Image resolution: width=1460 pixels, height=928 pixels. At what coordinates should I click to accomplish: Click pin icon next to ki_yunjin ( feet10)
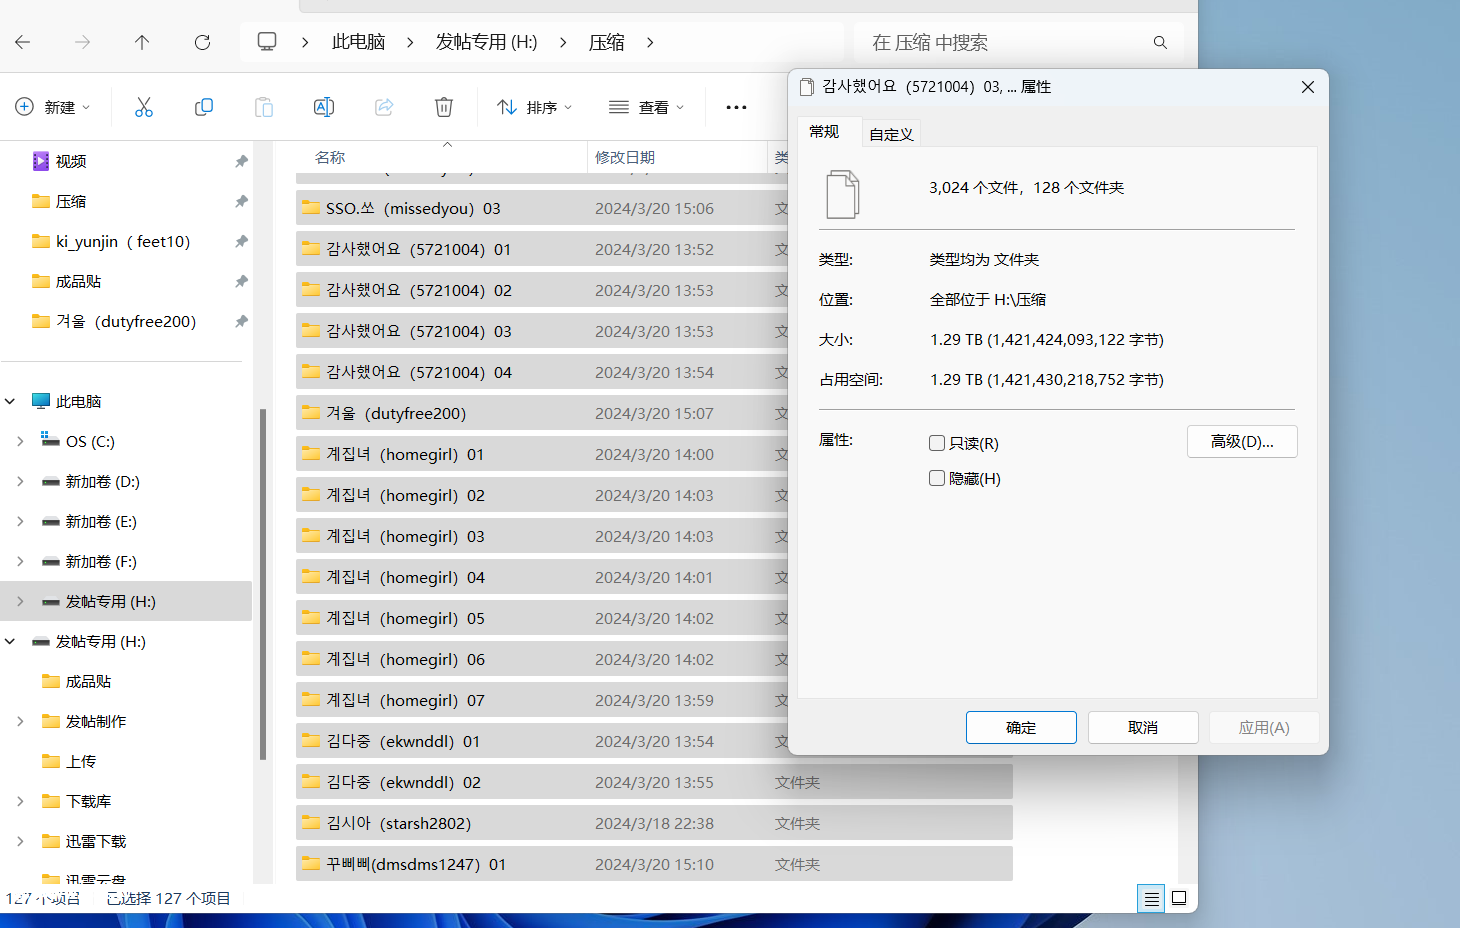[241, 241]
